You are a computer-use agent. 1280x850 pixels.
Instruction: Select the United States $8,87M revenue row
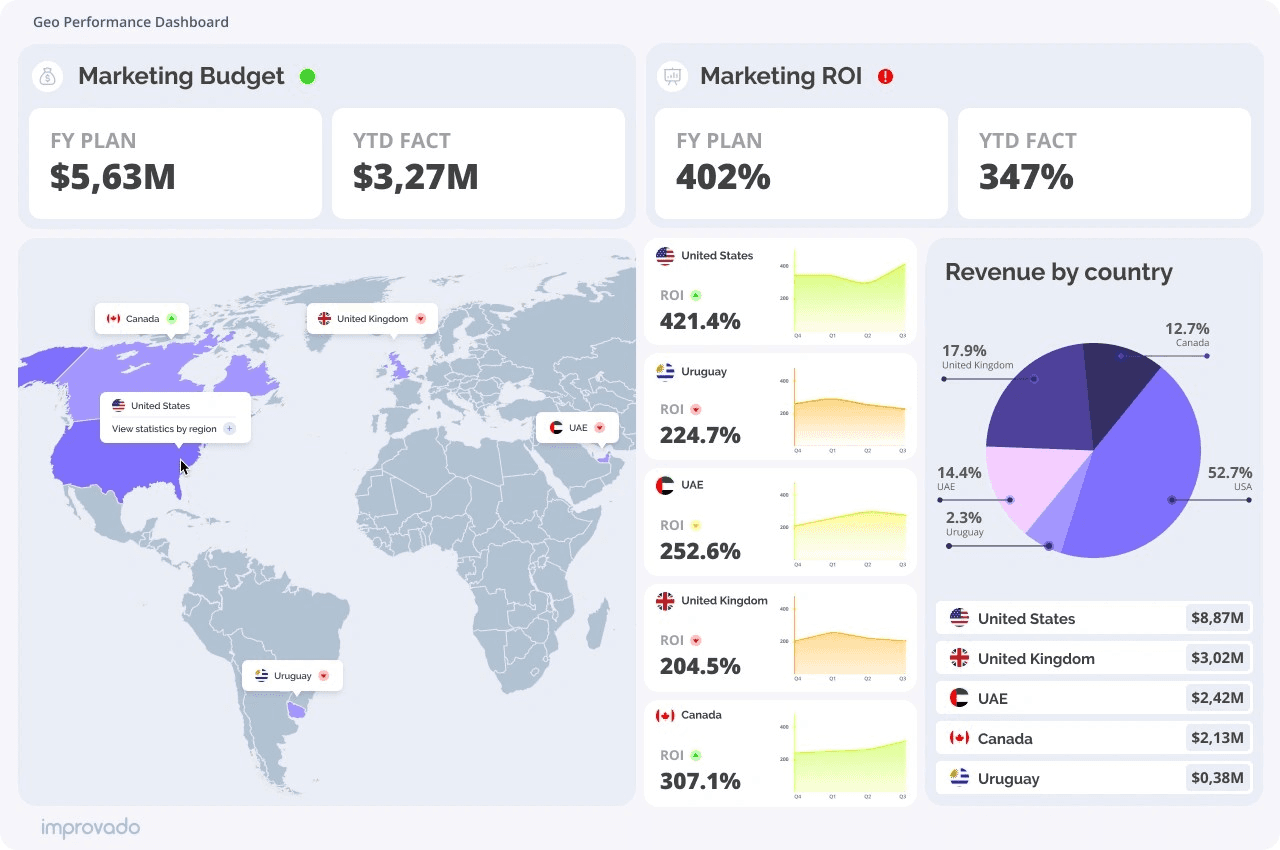1093,618
